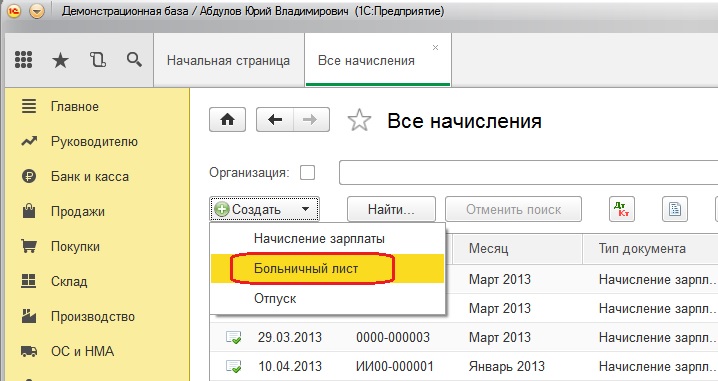Expand the Создать dropdown button
The height and width of the screenshot is (381, 718).
click(x=264, y=209)
